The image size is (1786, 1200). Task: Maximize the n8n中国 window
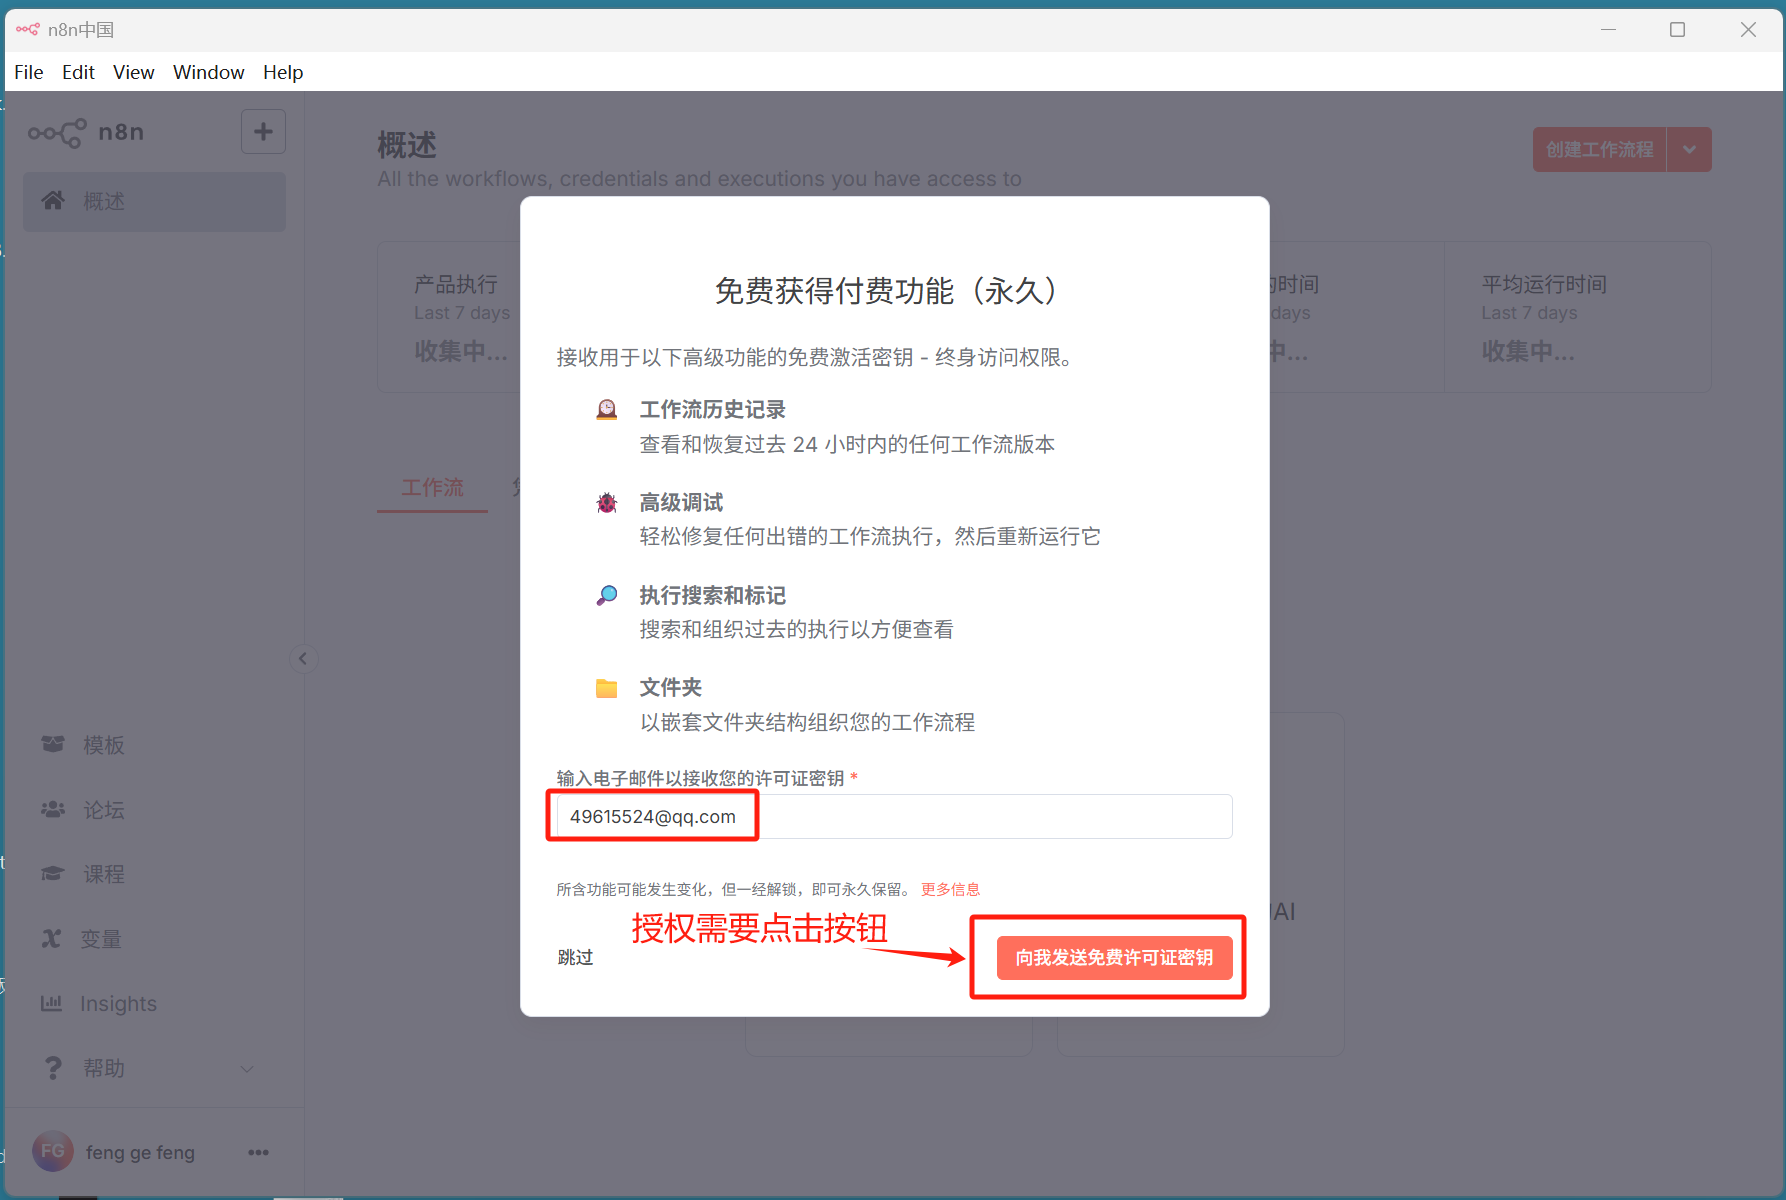coord(1678,29)
